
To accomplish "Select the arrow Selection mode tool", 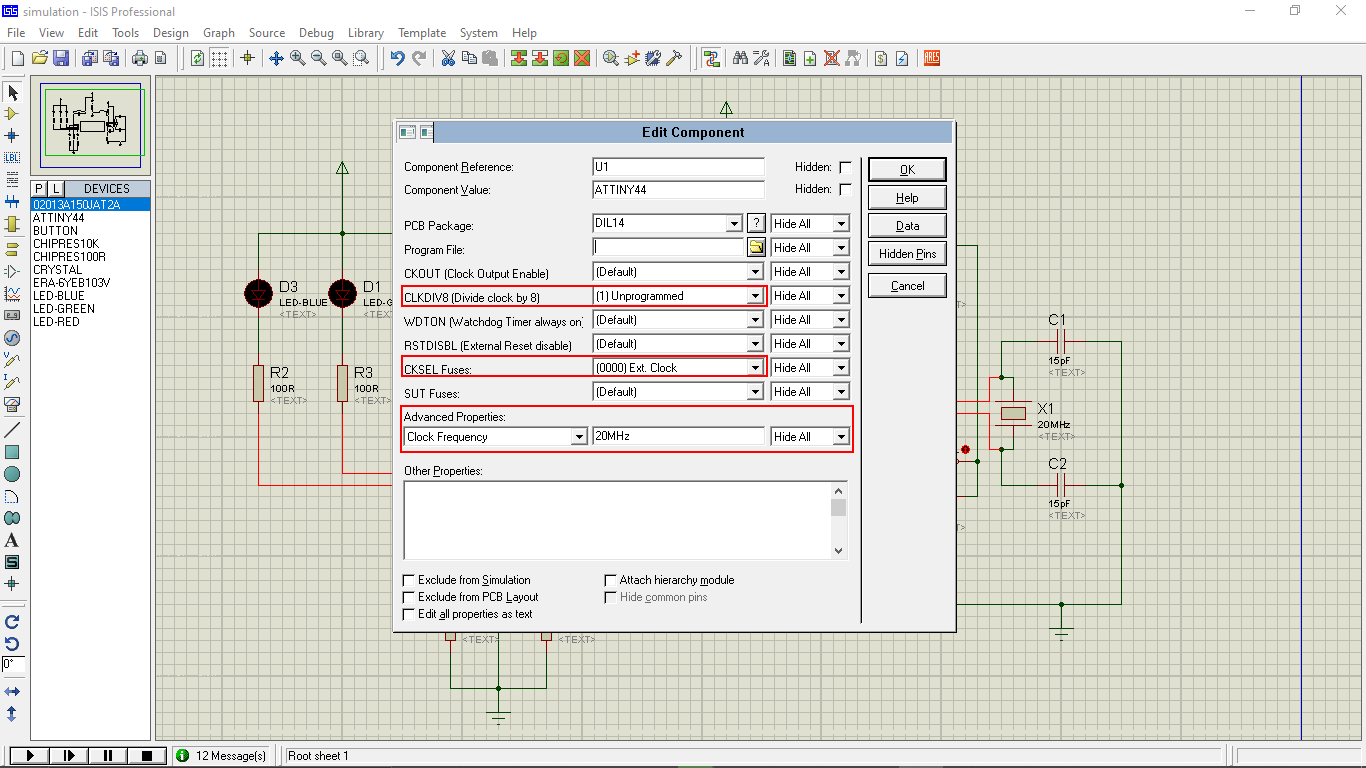I will [12, 92].
